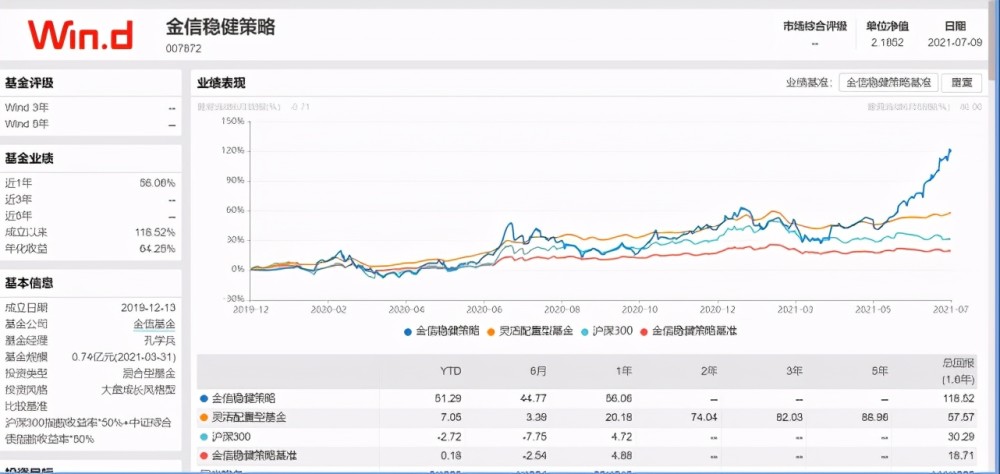
Task: Open the 金信基金 fund company link
Action: (x=154, y=324)
